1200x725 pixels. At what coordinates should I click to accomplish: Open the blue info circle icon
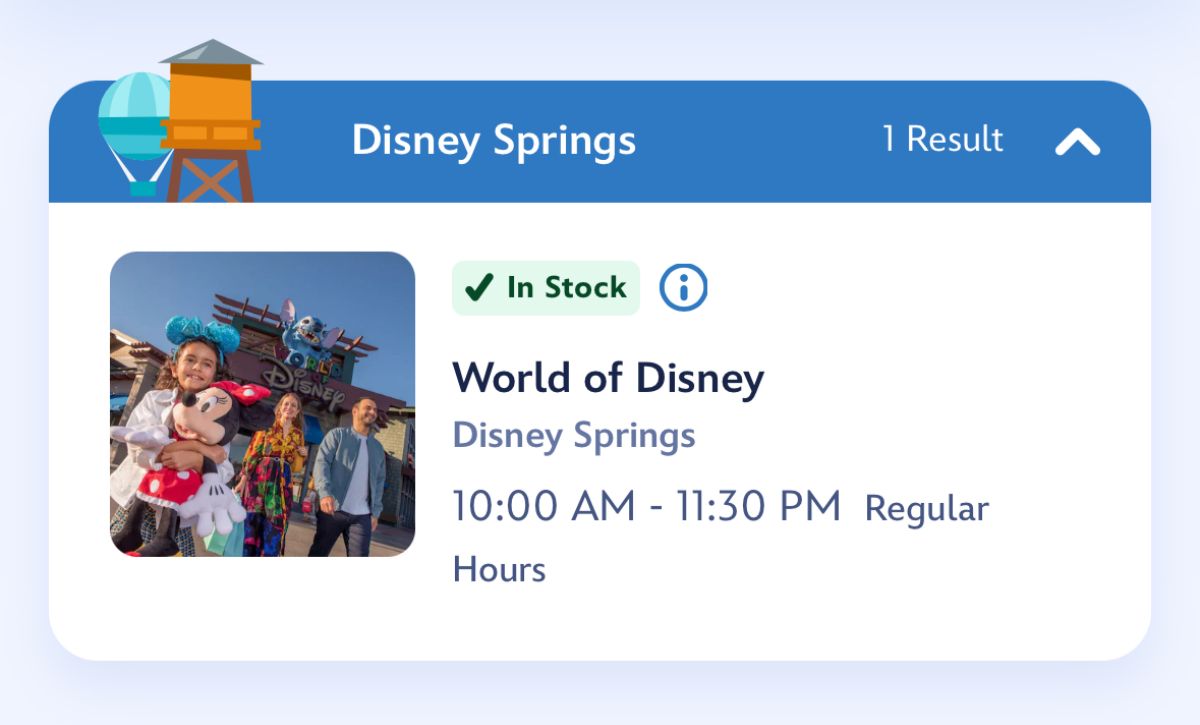coord(683,288)
